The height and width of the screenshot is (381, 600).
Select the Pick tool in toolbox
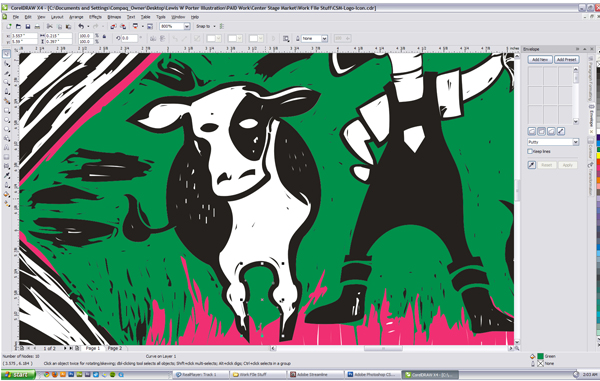(x=7, y=54)
